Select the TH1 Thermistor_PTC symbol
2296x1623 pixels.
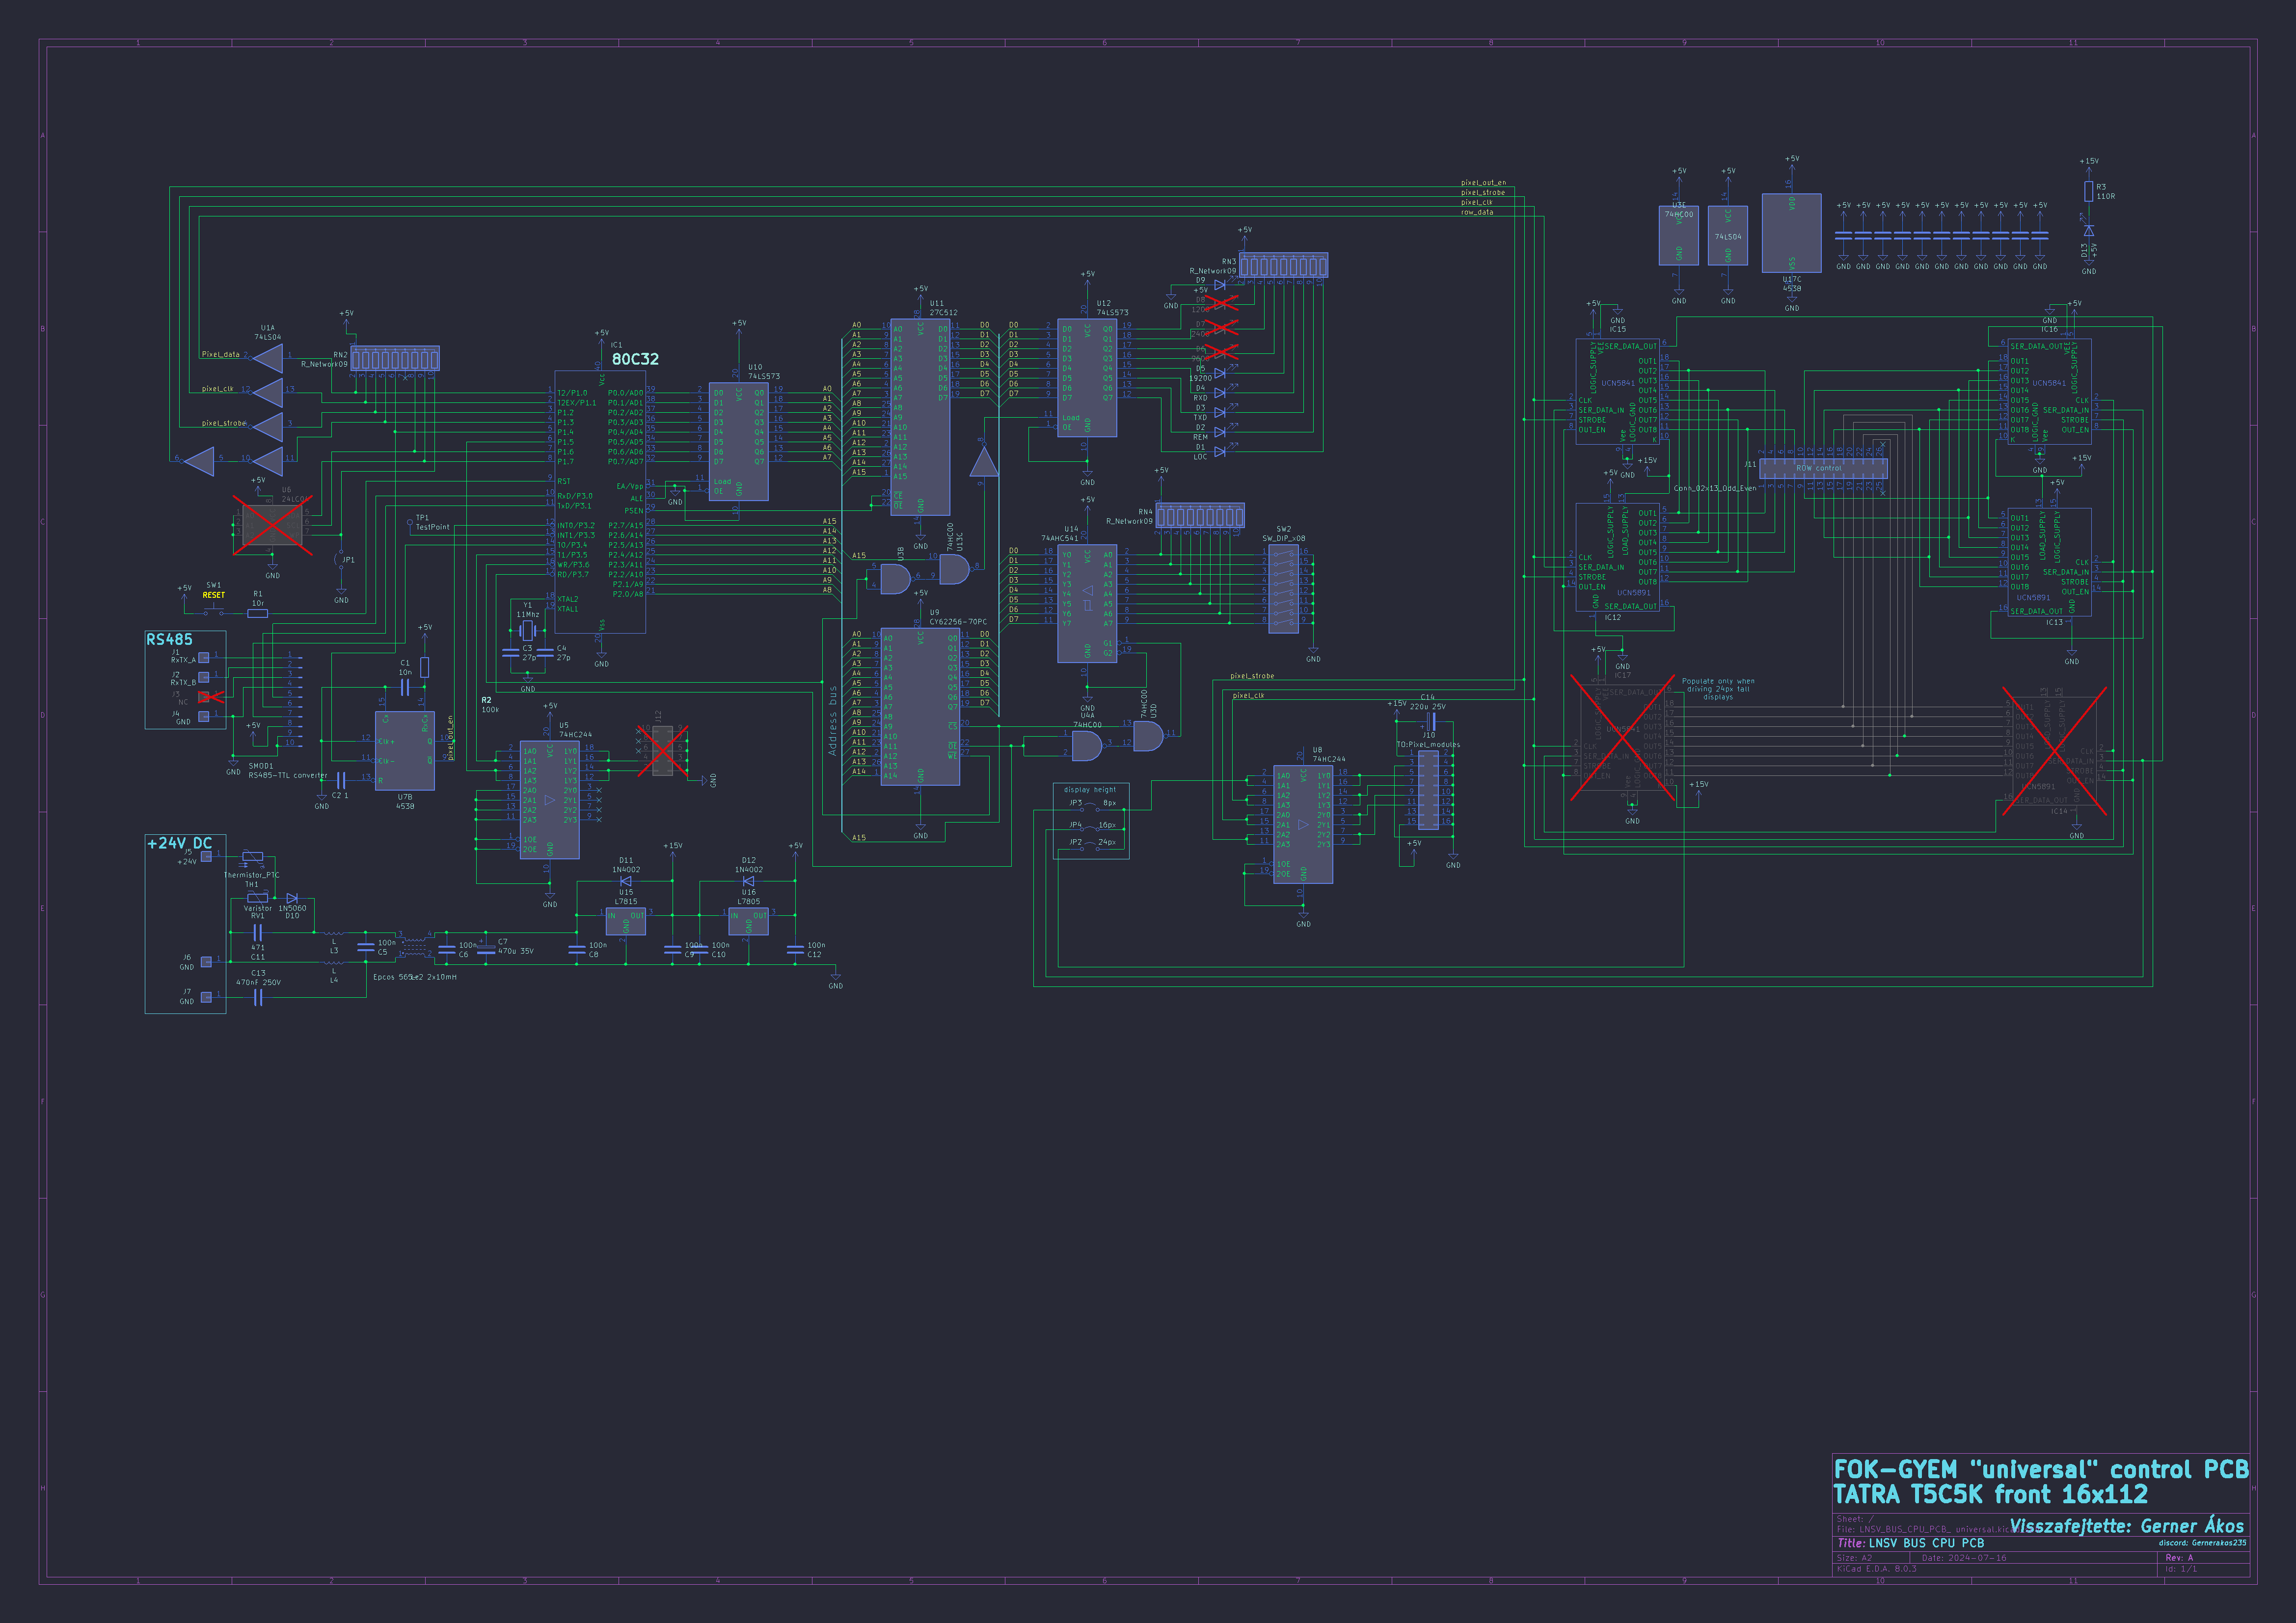click(252, 857)
